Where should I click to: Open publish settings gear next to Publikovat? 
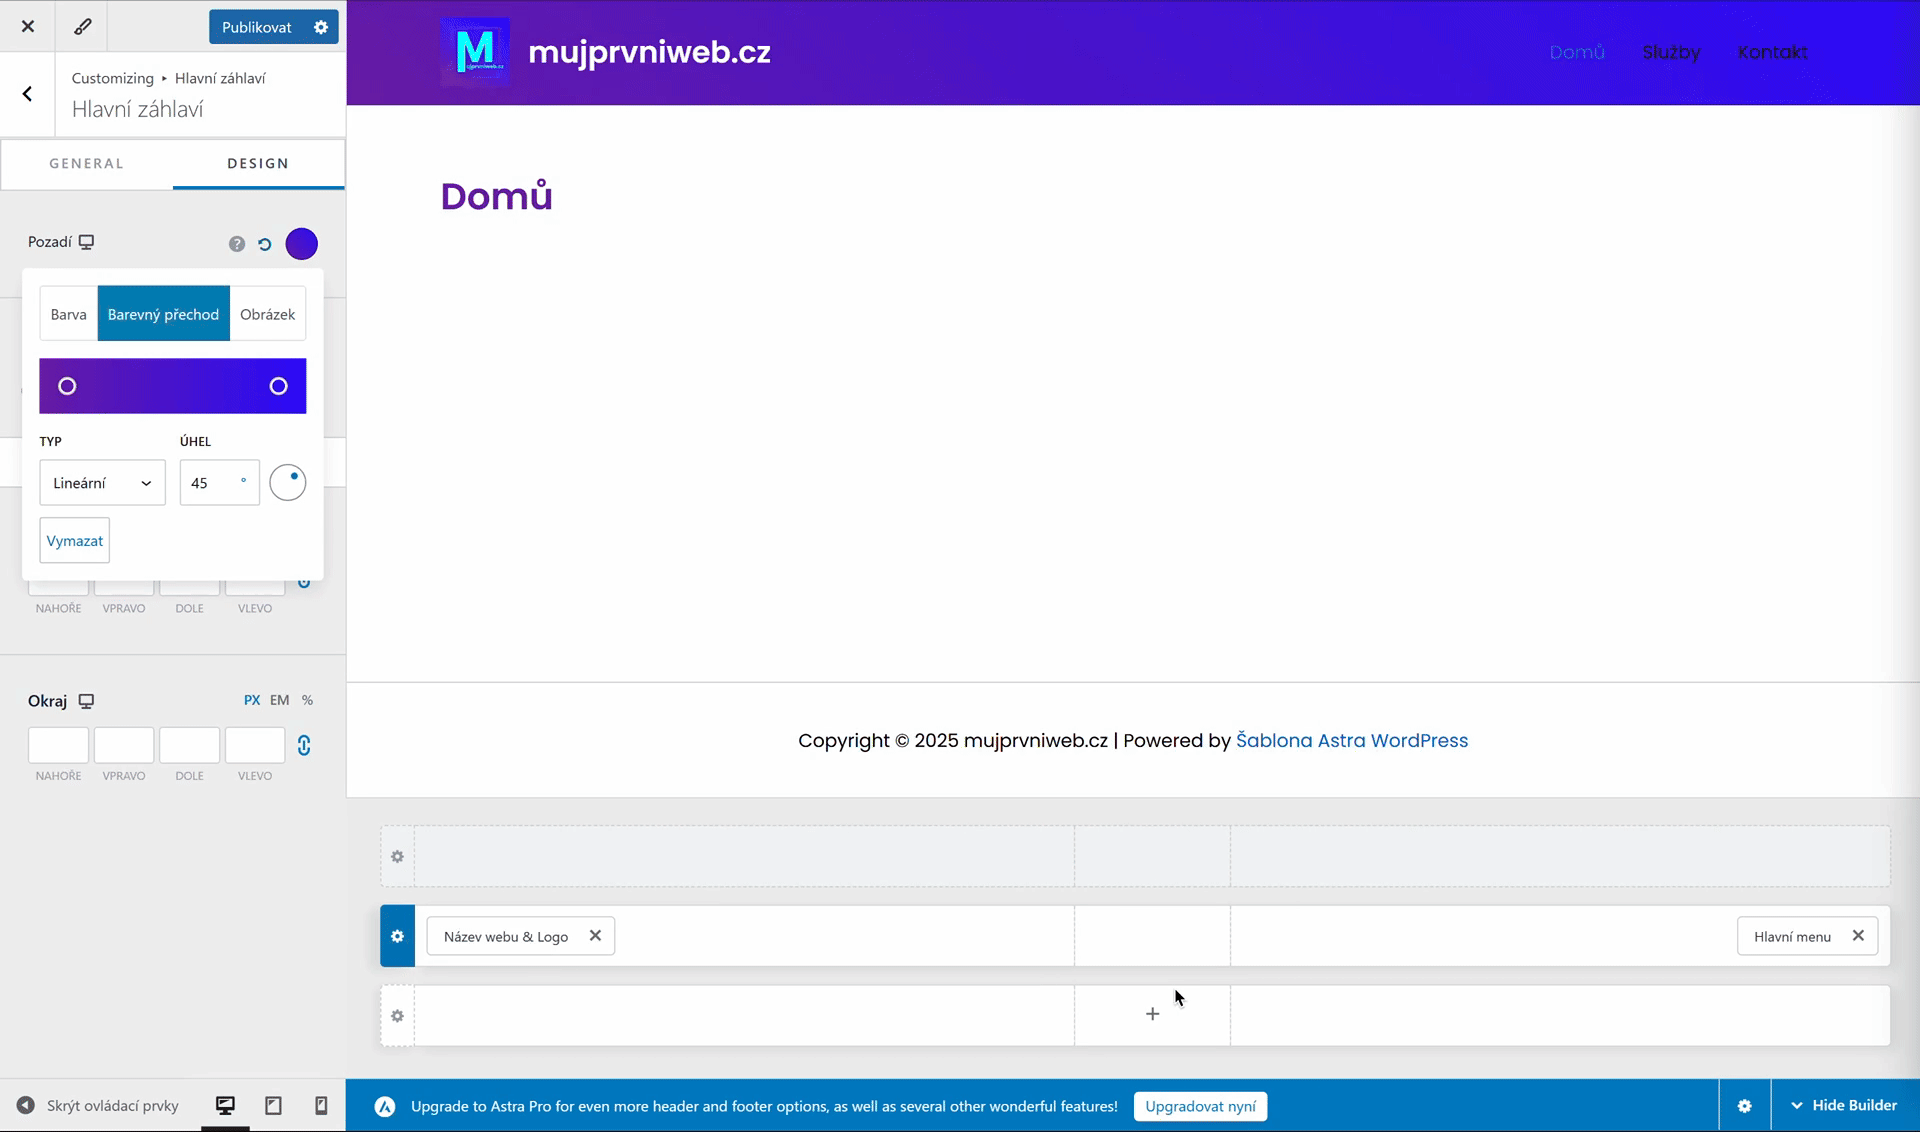[x=321, y=27]
